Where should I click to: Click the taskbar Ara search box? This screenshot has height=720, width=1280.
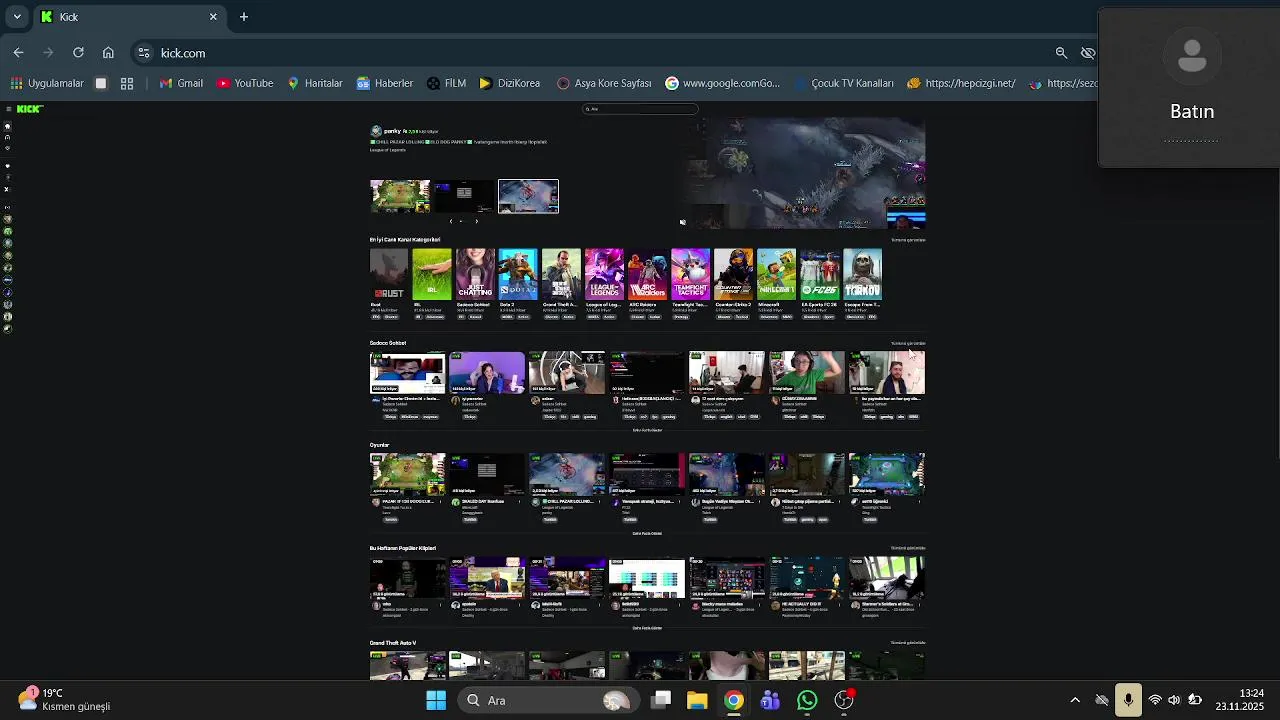coord(549,700)
